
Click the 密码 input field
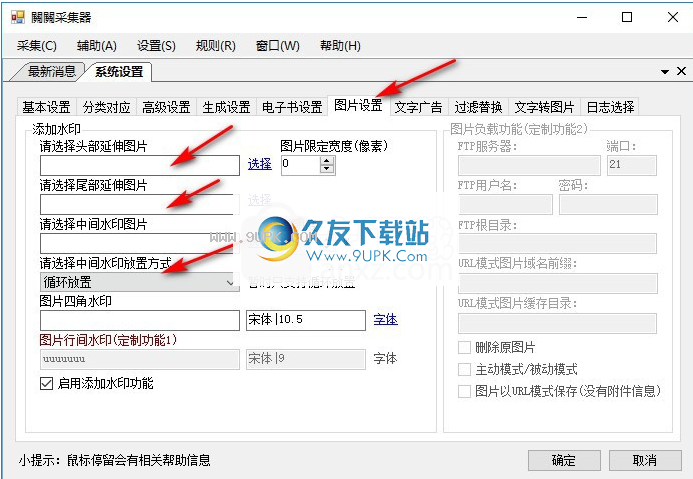[608, 205]
